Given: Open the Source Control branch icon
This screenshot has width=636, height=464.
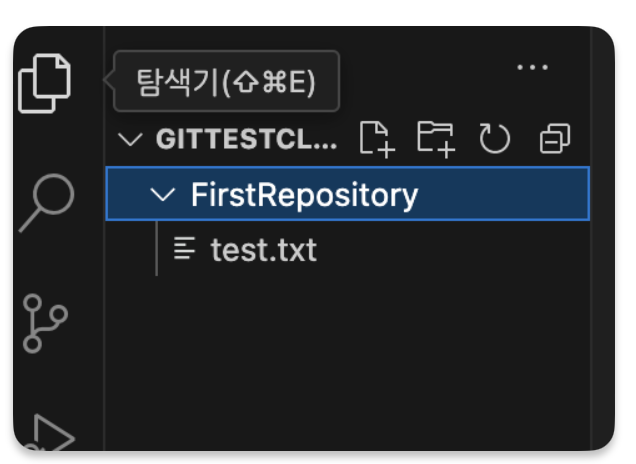Looking at the screenshot, I should [45, 323].
